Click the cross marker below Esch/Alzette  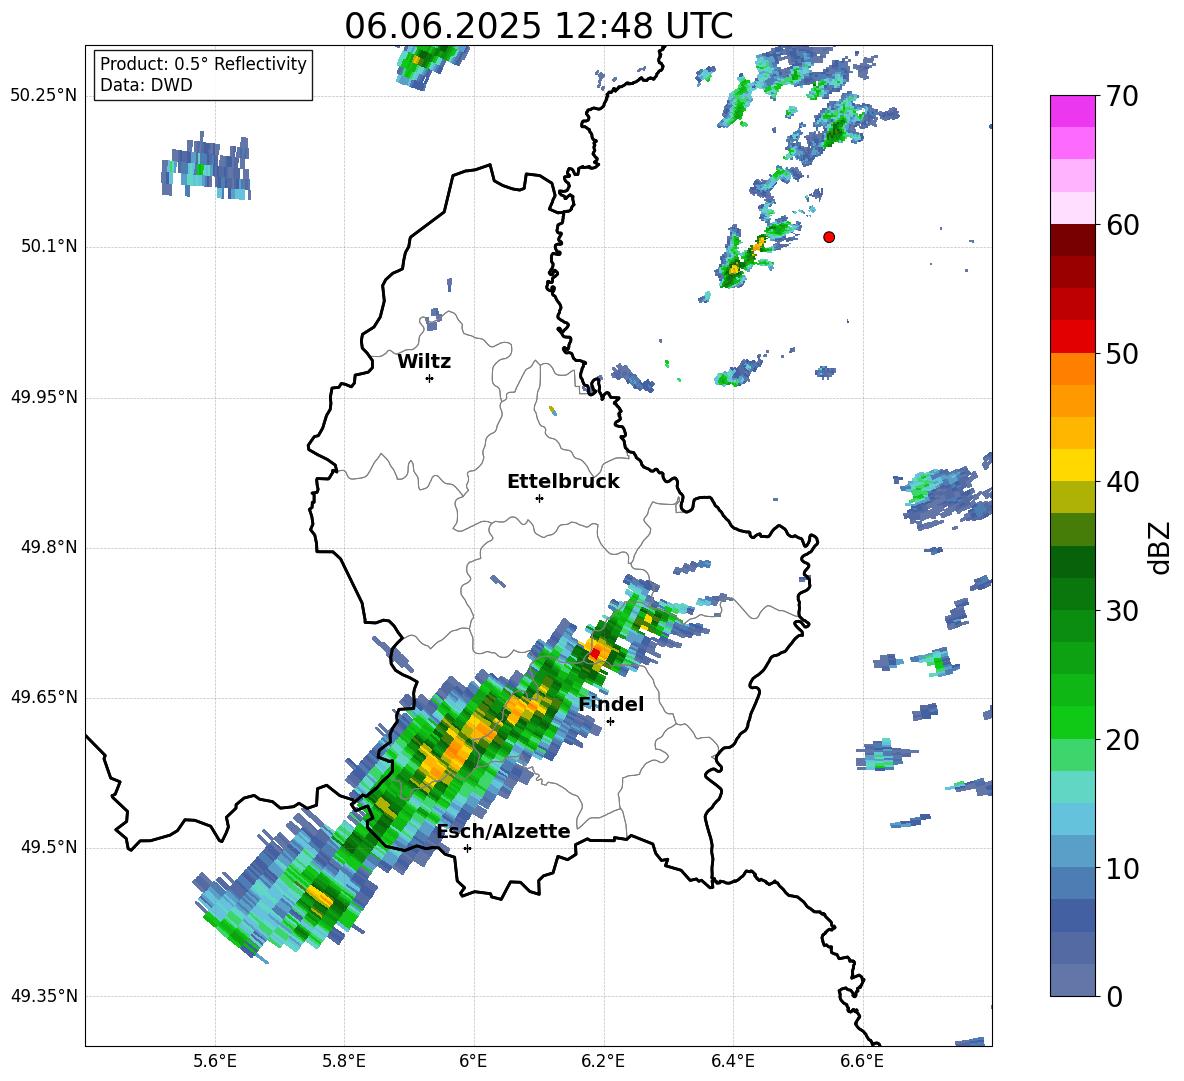pos(467,848)
